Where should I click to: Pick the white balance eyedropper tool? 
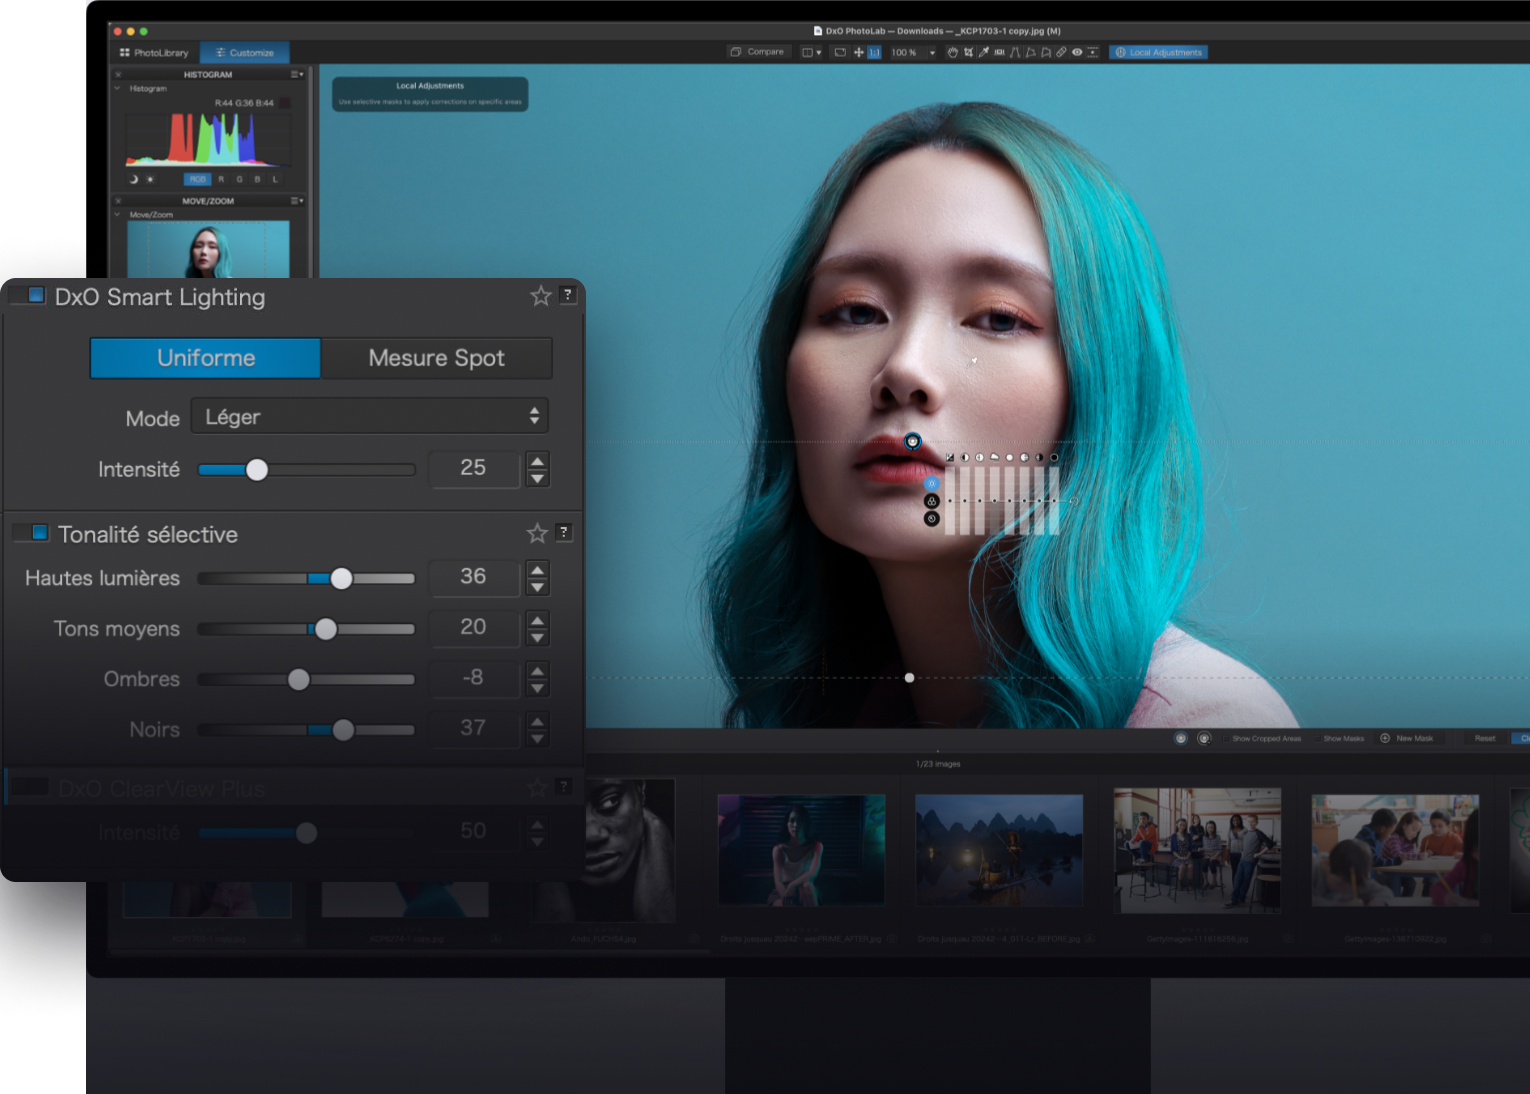pos(984,52)
